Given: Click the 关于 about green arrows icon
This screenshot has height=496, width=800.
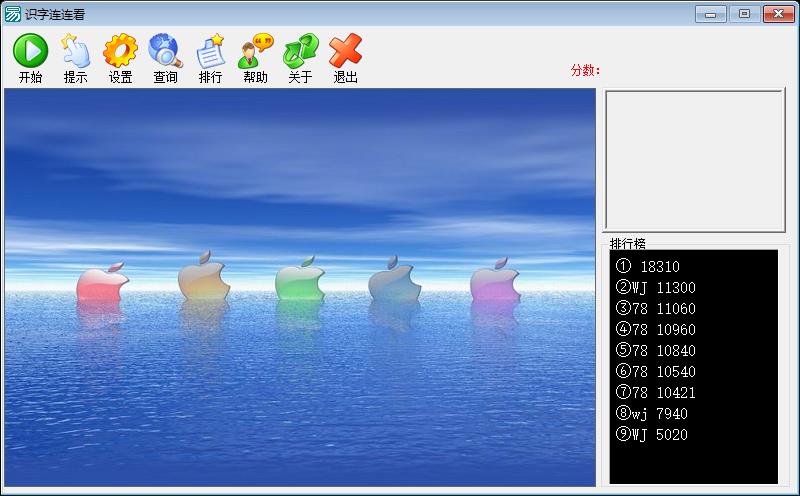Looking at the screenshot, I should click(x=301, y=51).
